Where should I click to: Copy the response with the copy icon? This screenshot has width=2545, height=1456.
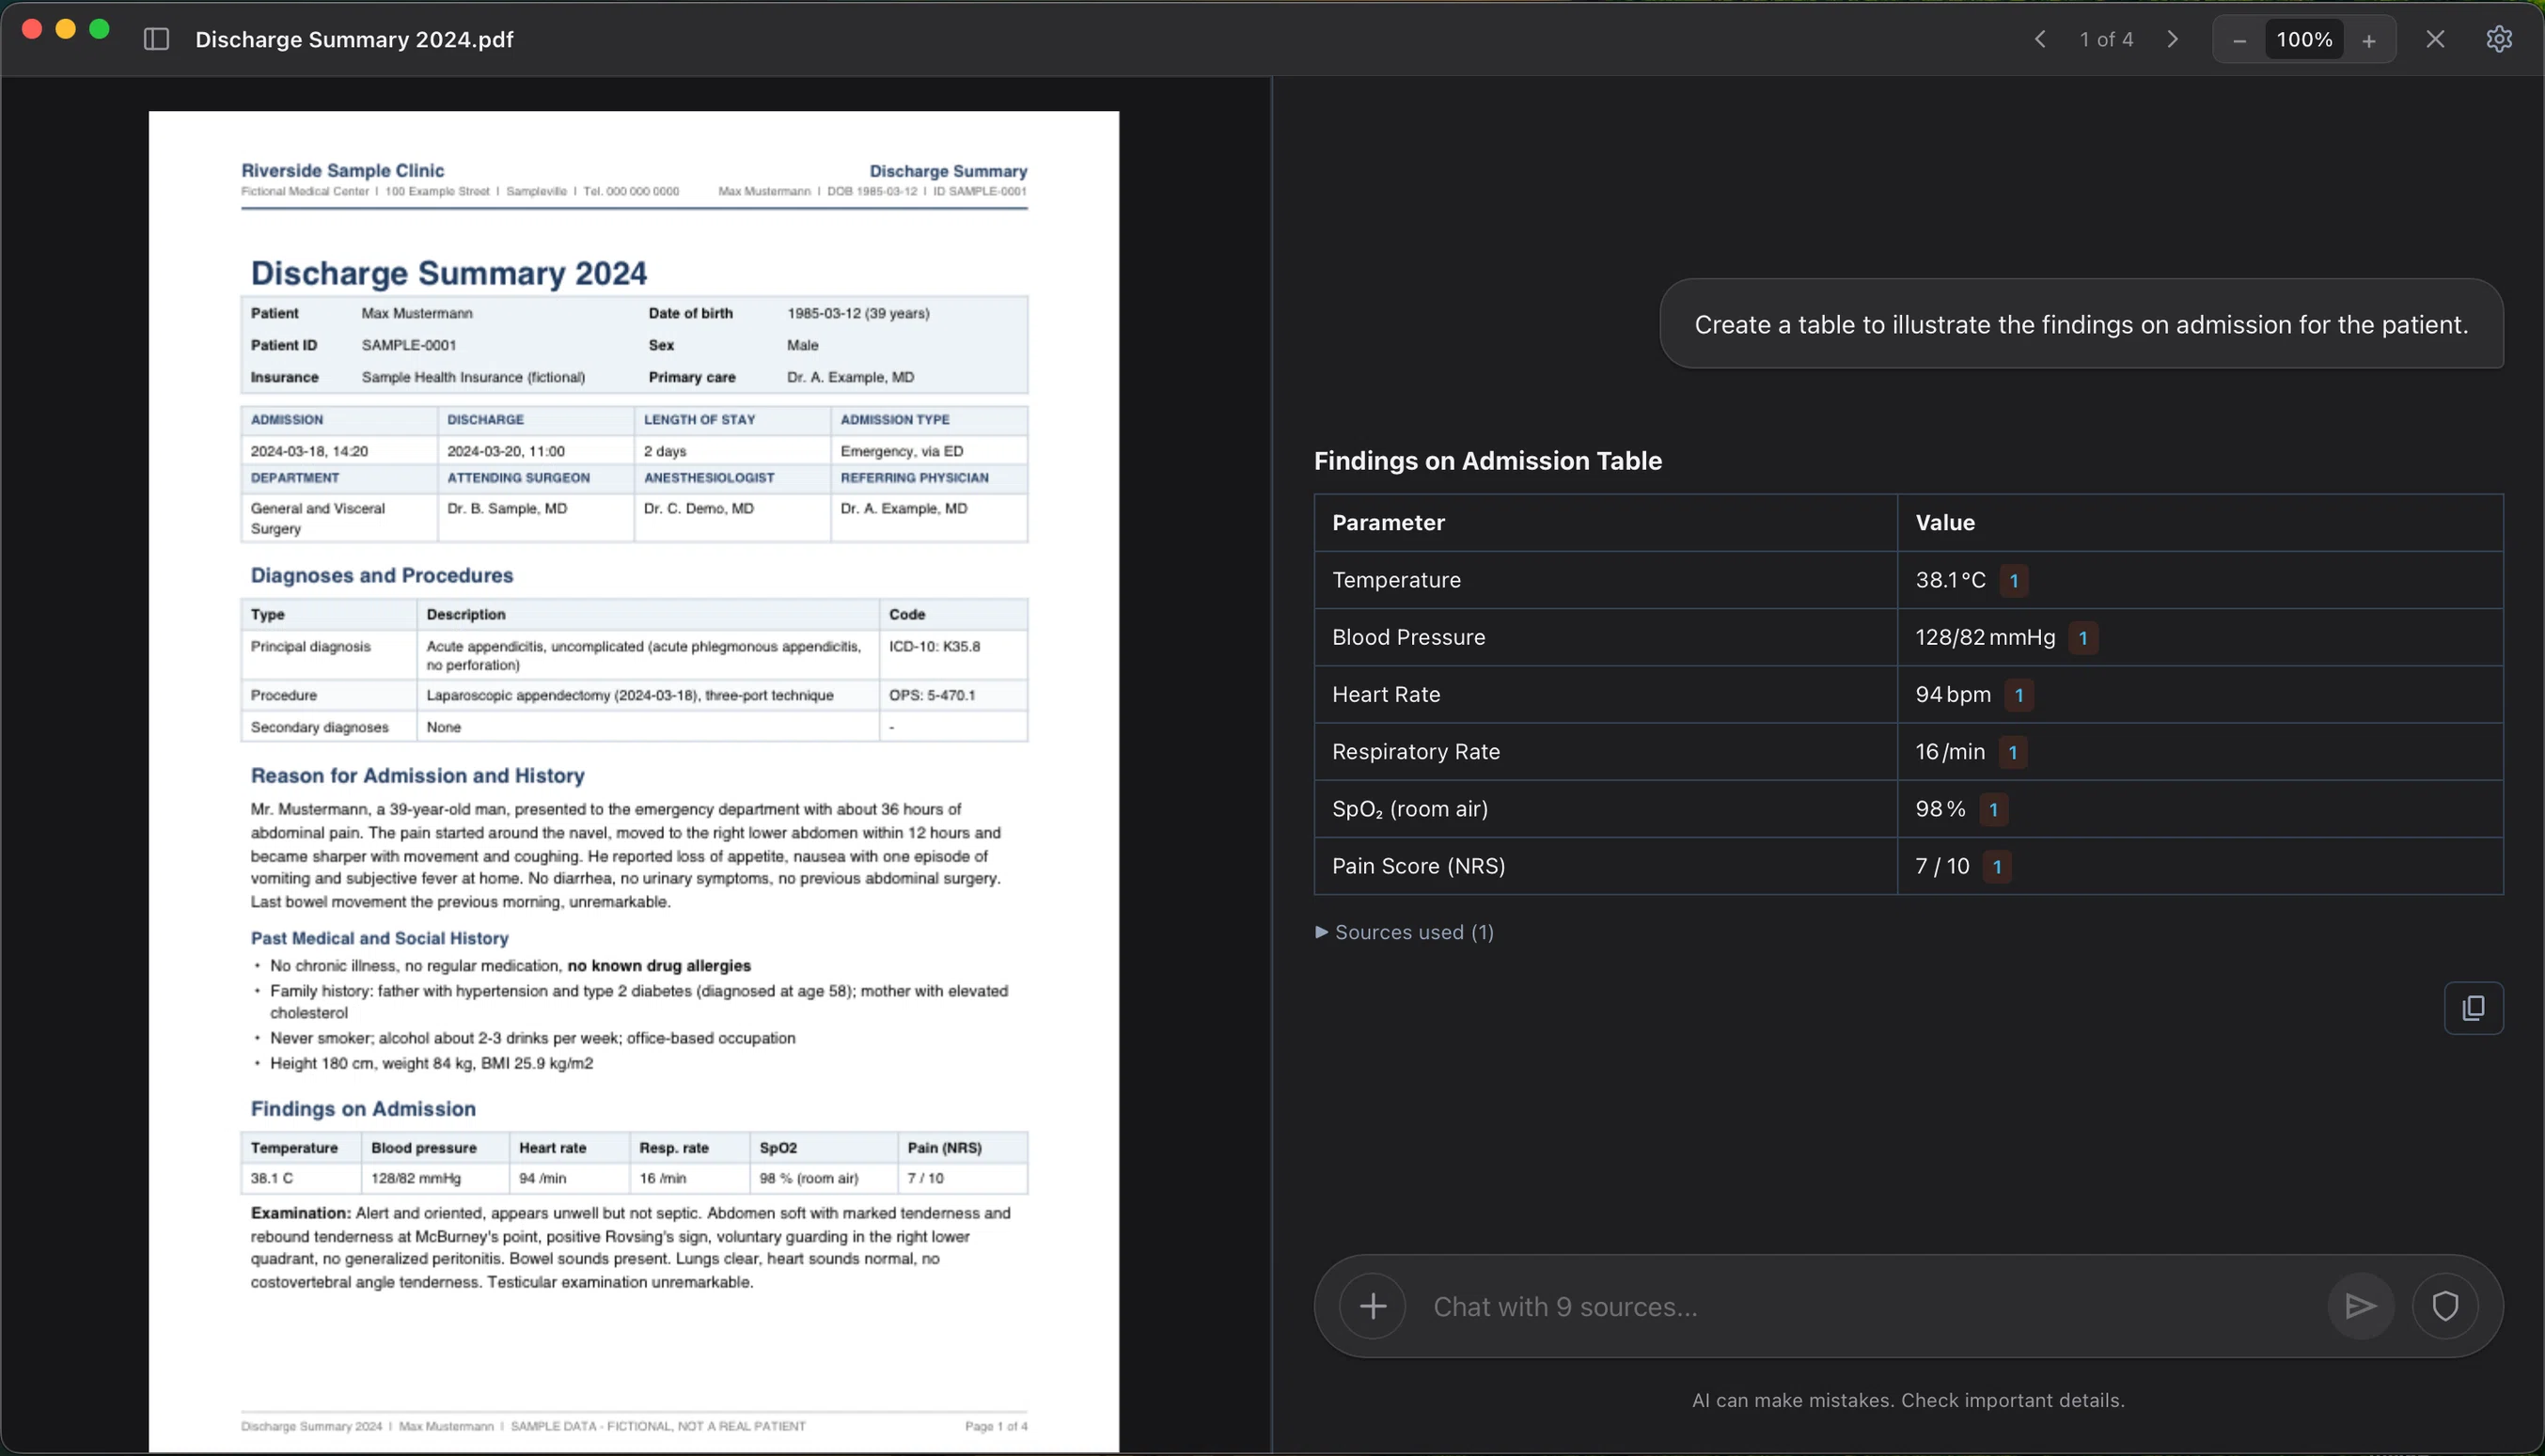click(2473, 1008)
